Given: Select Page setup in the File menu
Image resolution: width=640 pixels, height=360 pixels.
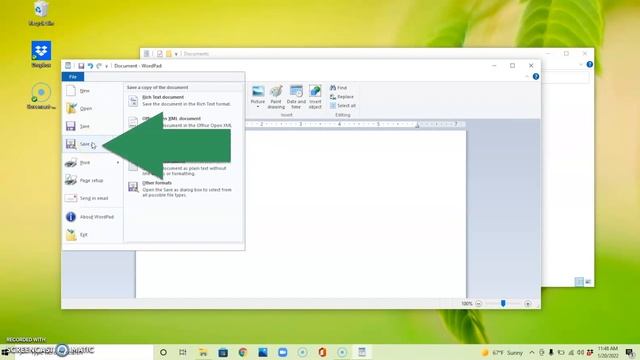Looking at the screenshot, I should click(x=92, y=180).
